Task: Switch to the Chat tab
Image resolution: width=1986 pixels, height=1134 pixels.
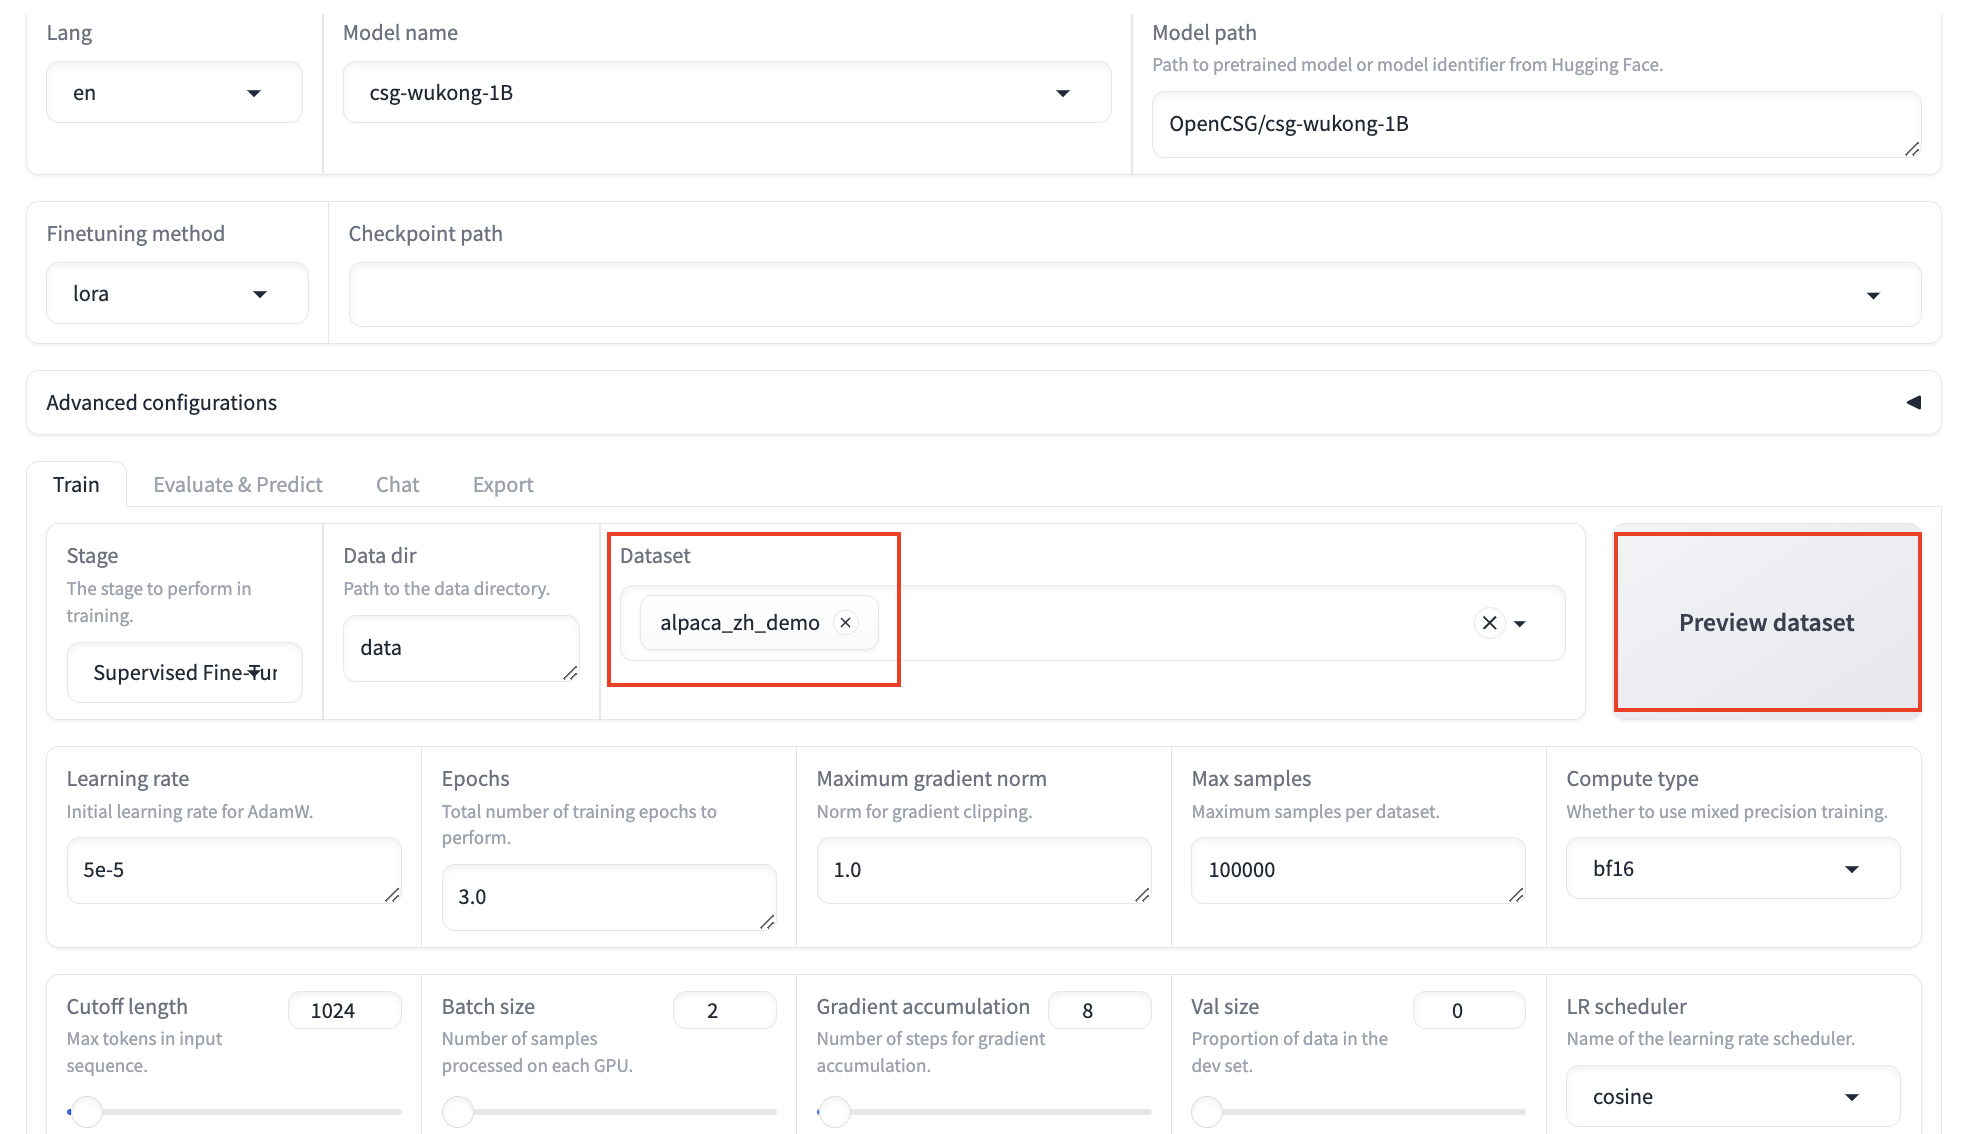Action: (397, 485)
